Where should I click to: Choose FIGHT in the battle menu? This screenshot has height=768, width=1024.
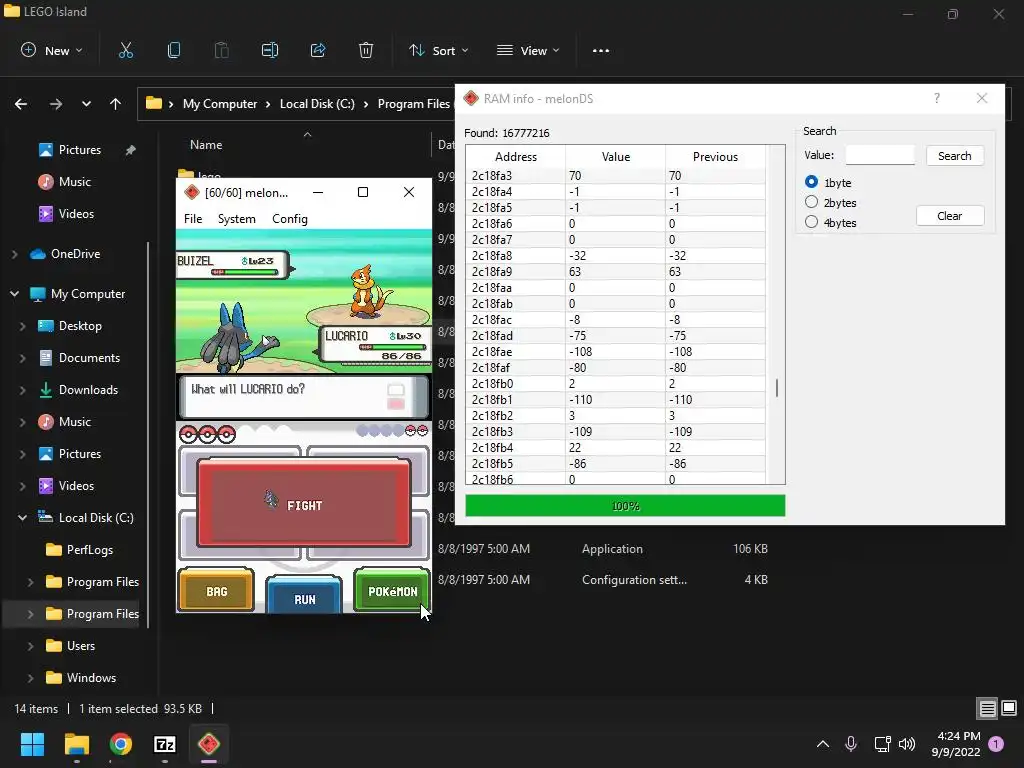pyautogui.click(x=304, y=504)
